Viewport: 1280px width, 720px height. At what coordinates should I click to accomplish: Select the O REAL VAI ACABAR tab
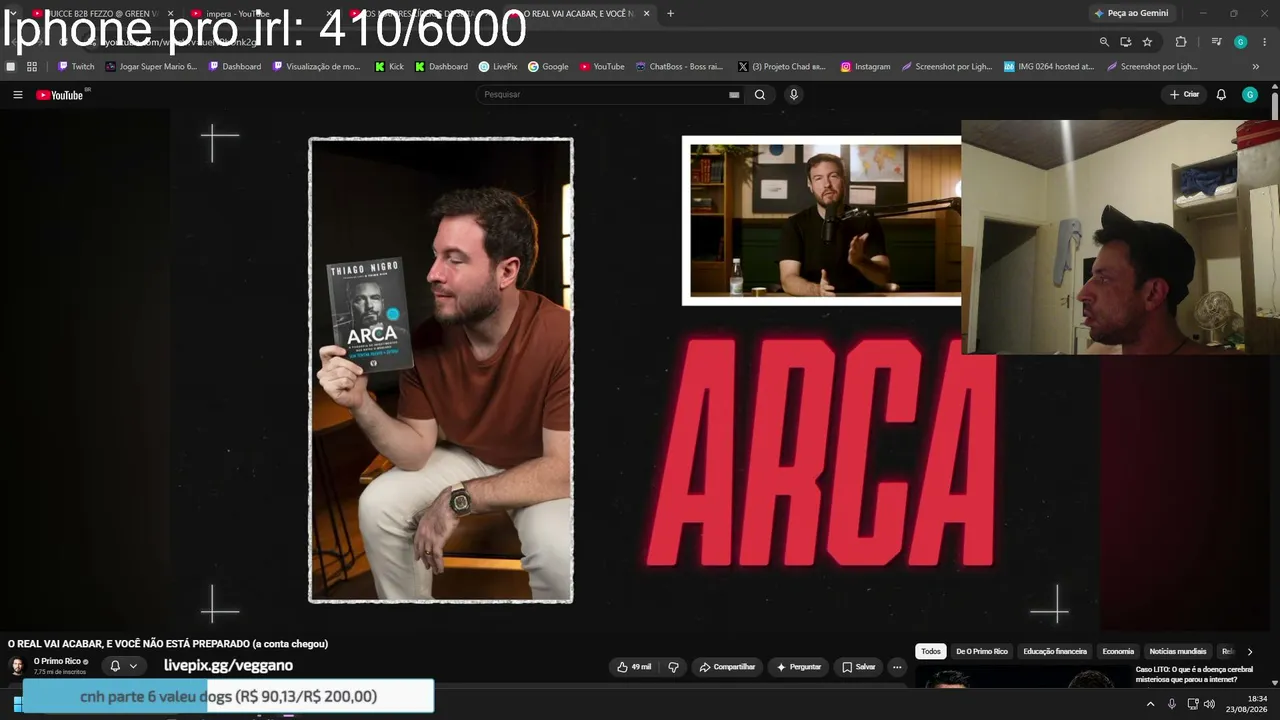pos(580,14)
